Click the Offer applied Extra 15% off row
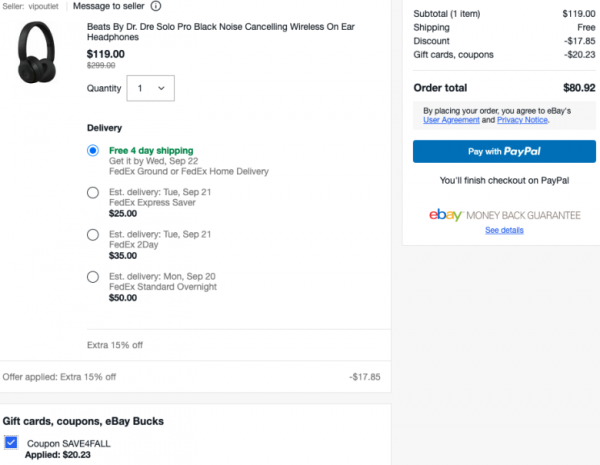The height and width of the screenshot is (465, 600). click(191, 377)
